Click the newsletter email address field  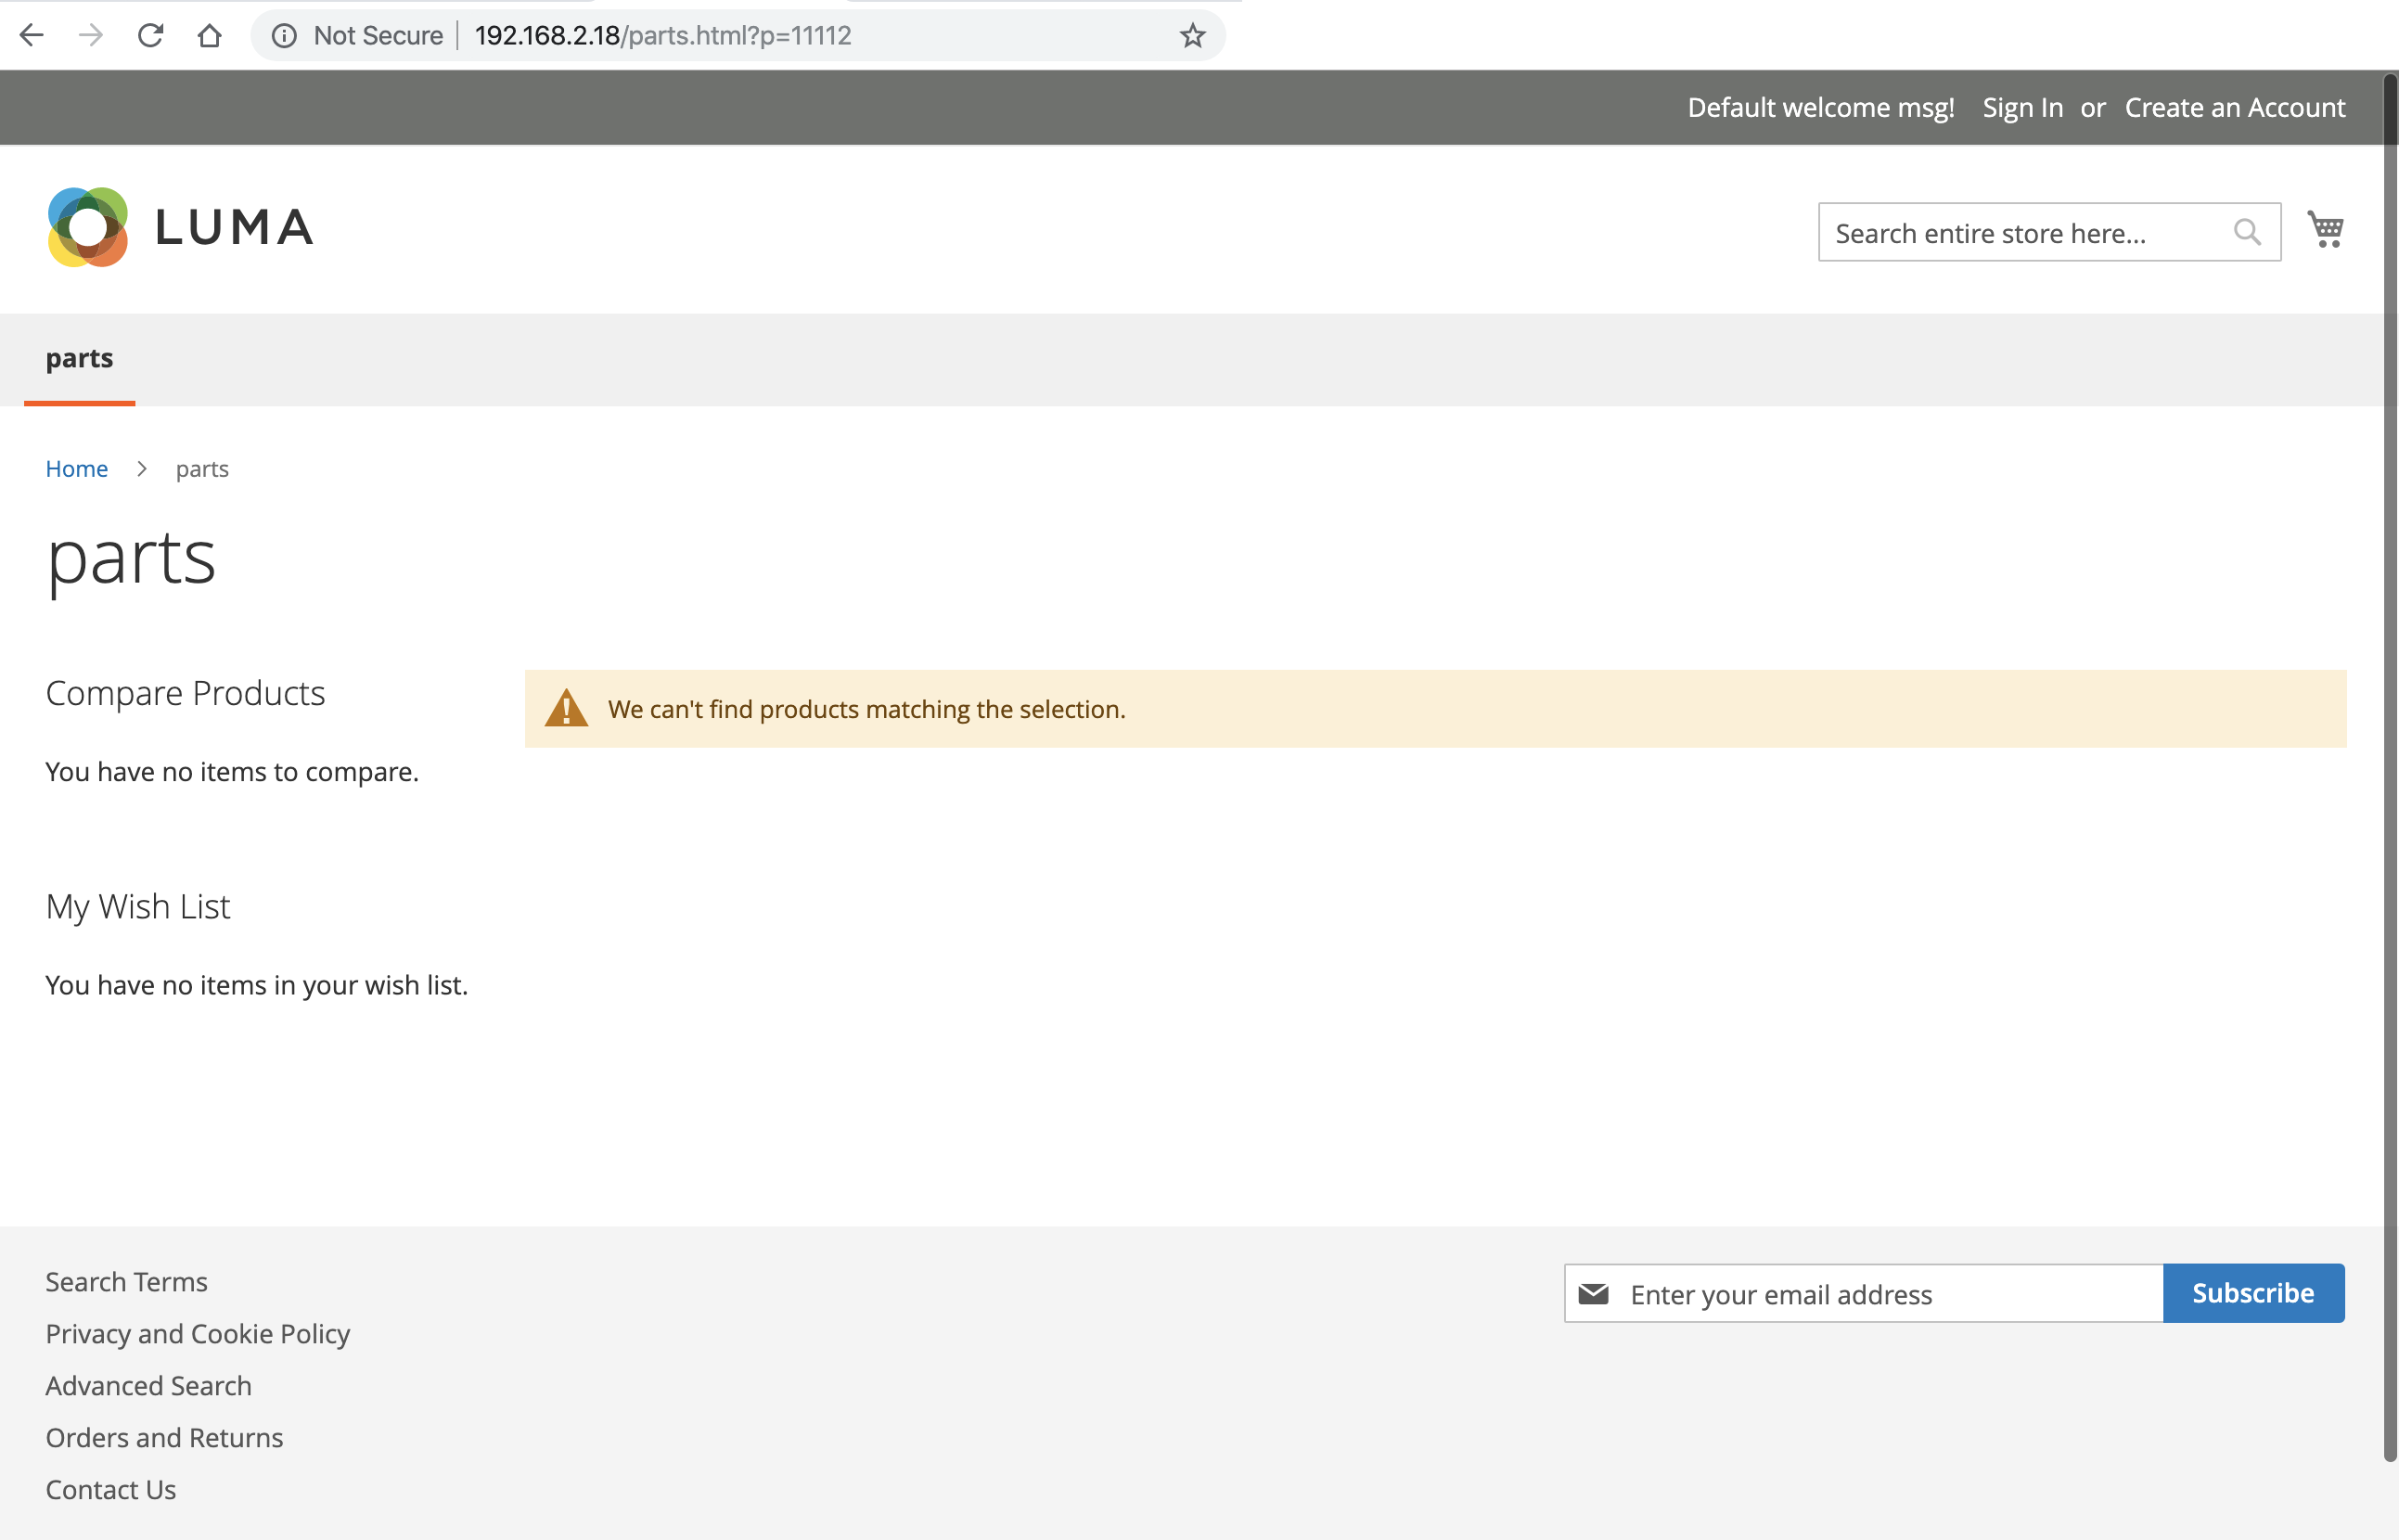click(x=1890, y=1294)
